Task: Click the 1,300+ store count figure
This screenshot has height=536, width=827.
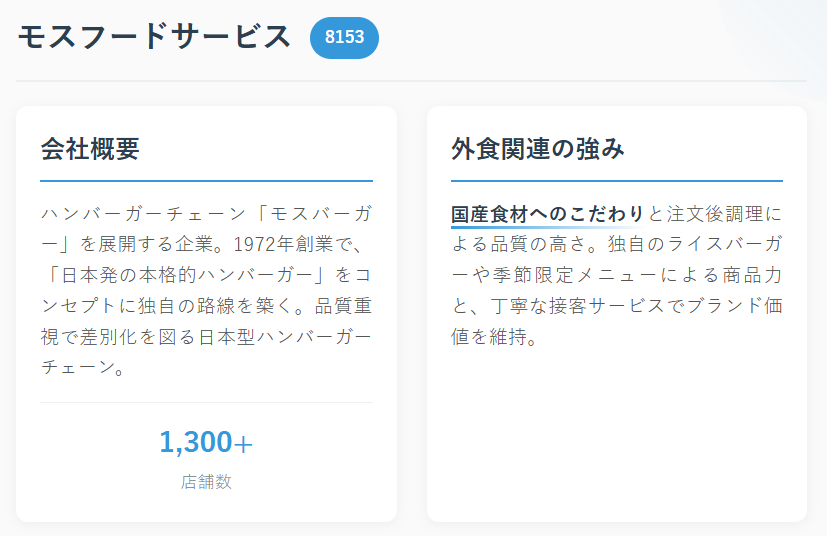Action: coord(206,441)
